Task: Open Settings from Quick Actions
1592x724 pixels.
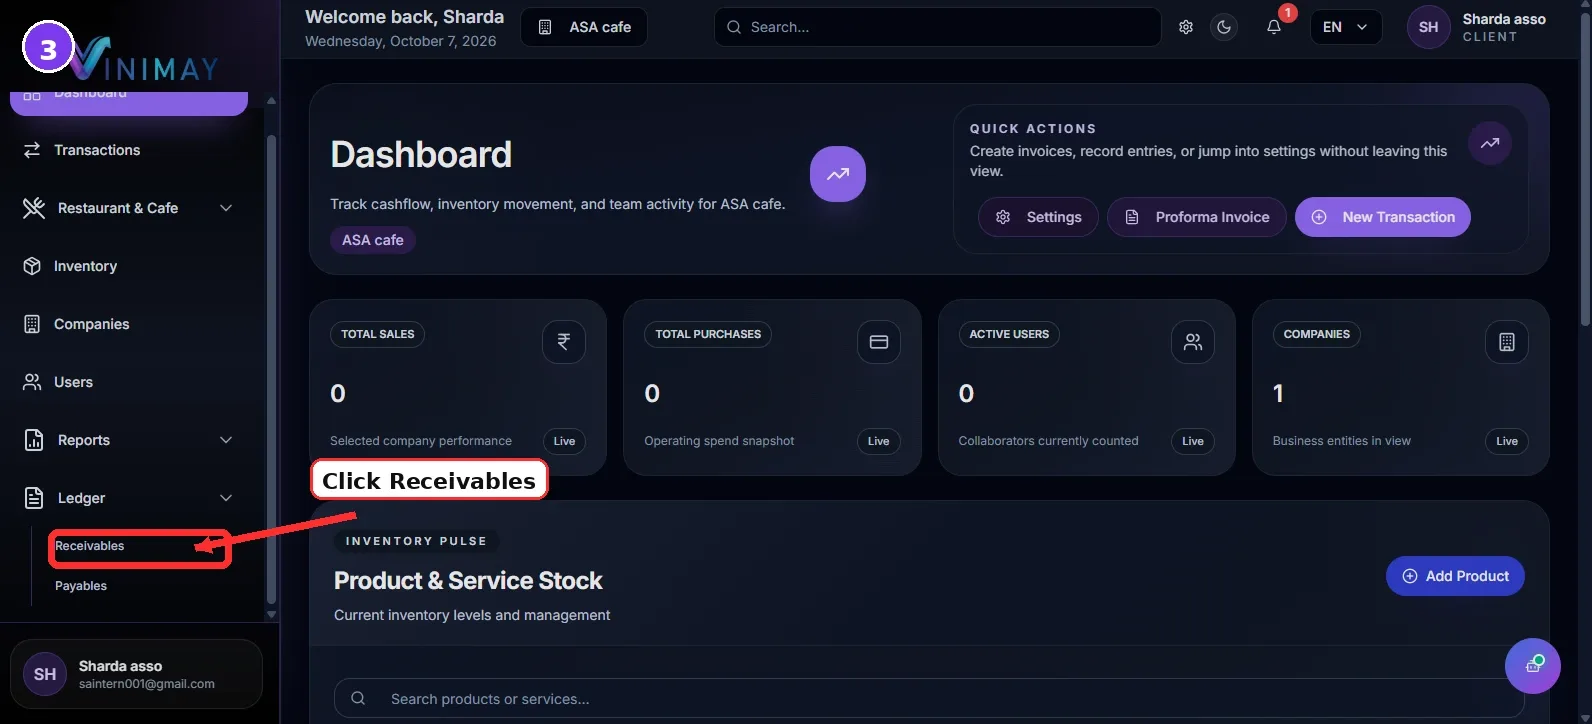Action: coord(1038,217)
